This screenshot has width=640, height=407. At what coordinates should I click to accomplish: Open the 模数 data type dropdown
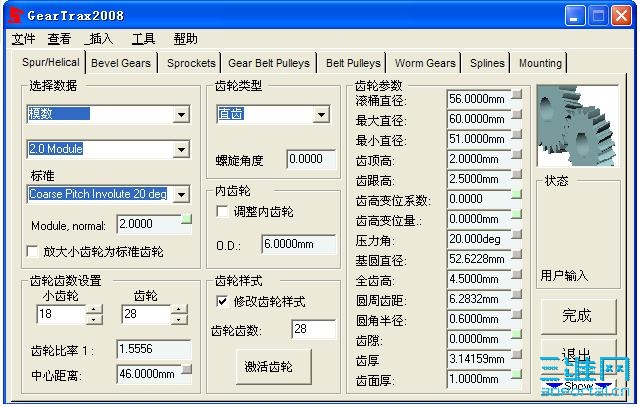pyautogui.click(x=182, y=115)
